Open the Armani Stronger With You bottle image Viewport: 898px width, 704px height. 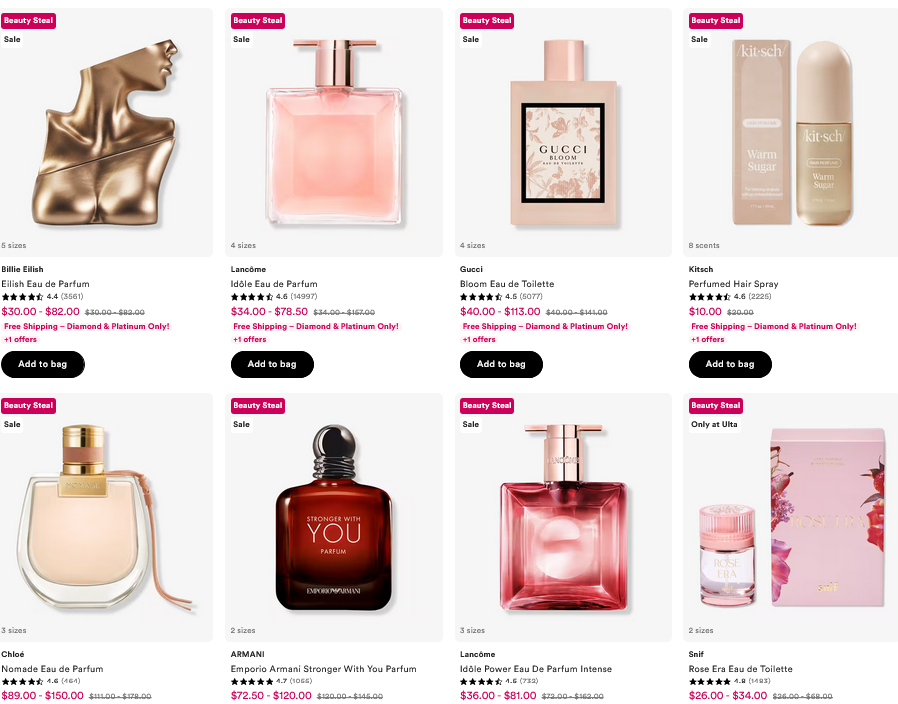(334, 517)
